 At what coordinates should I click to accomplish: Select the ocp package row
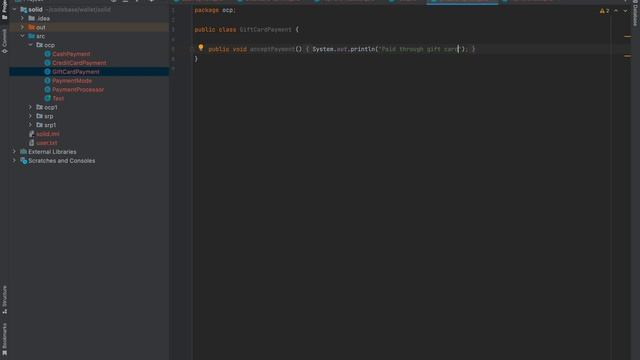[x=89, y=45]
